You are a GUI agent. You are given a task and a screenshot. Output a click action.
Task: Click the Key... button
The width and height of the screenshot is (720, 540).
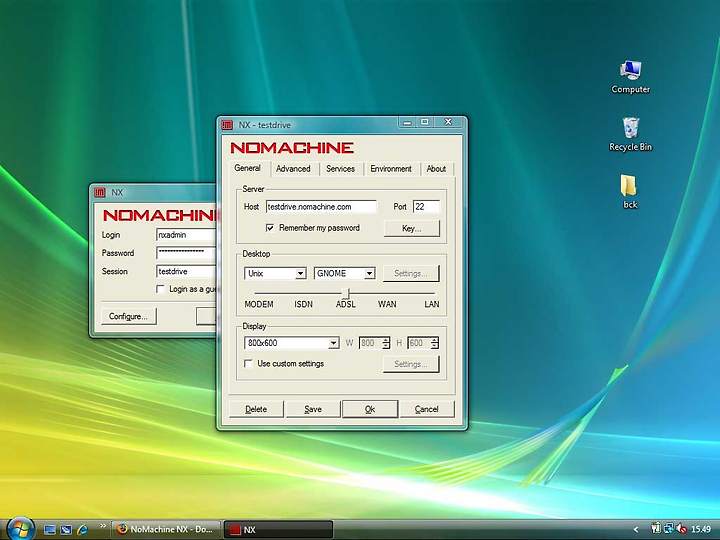point(411,228)
